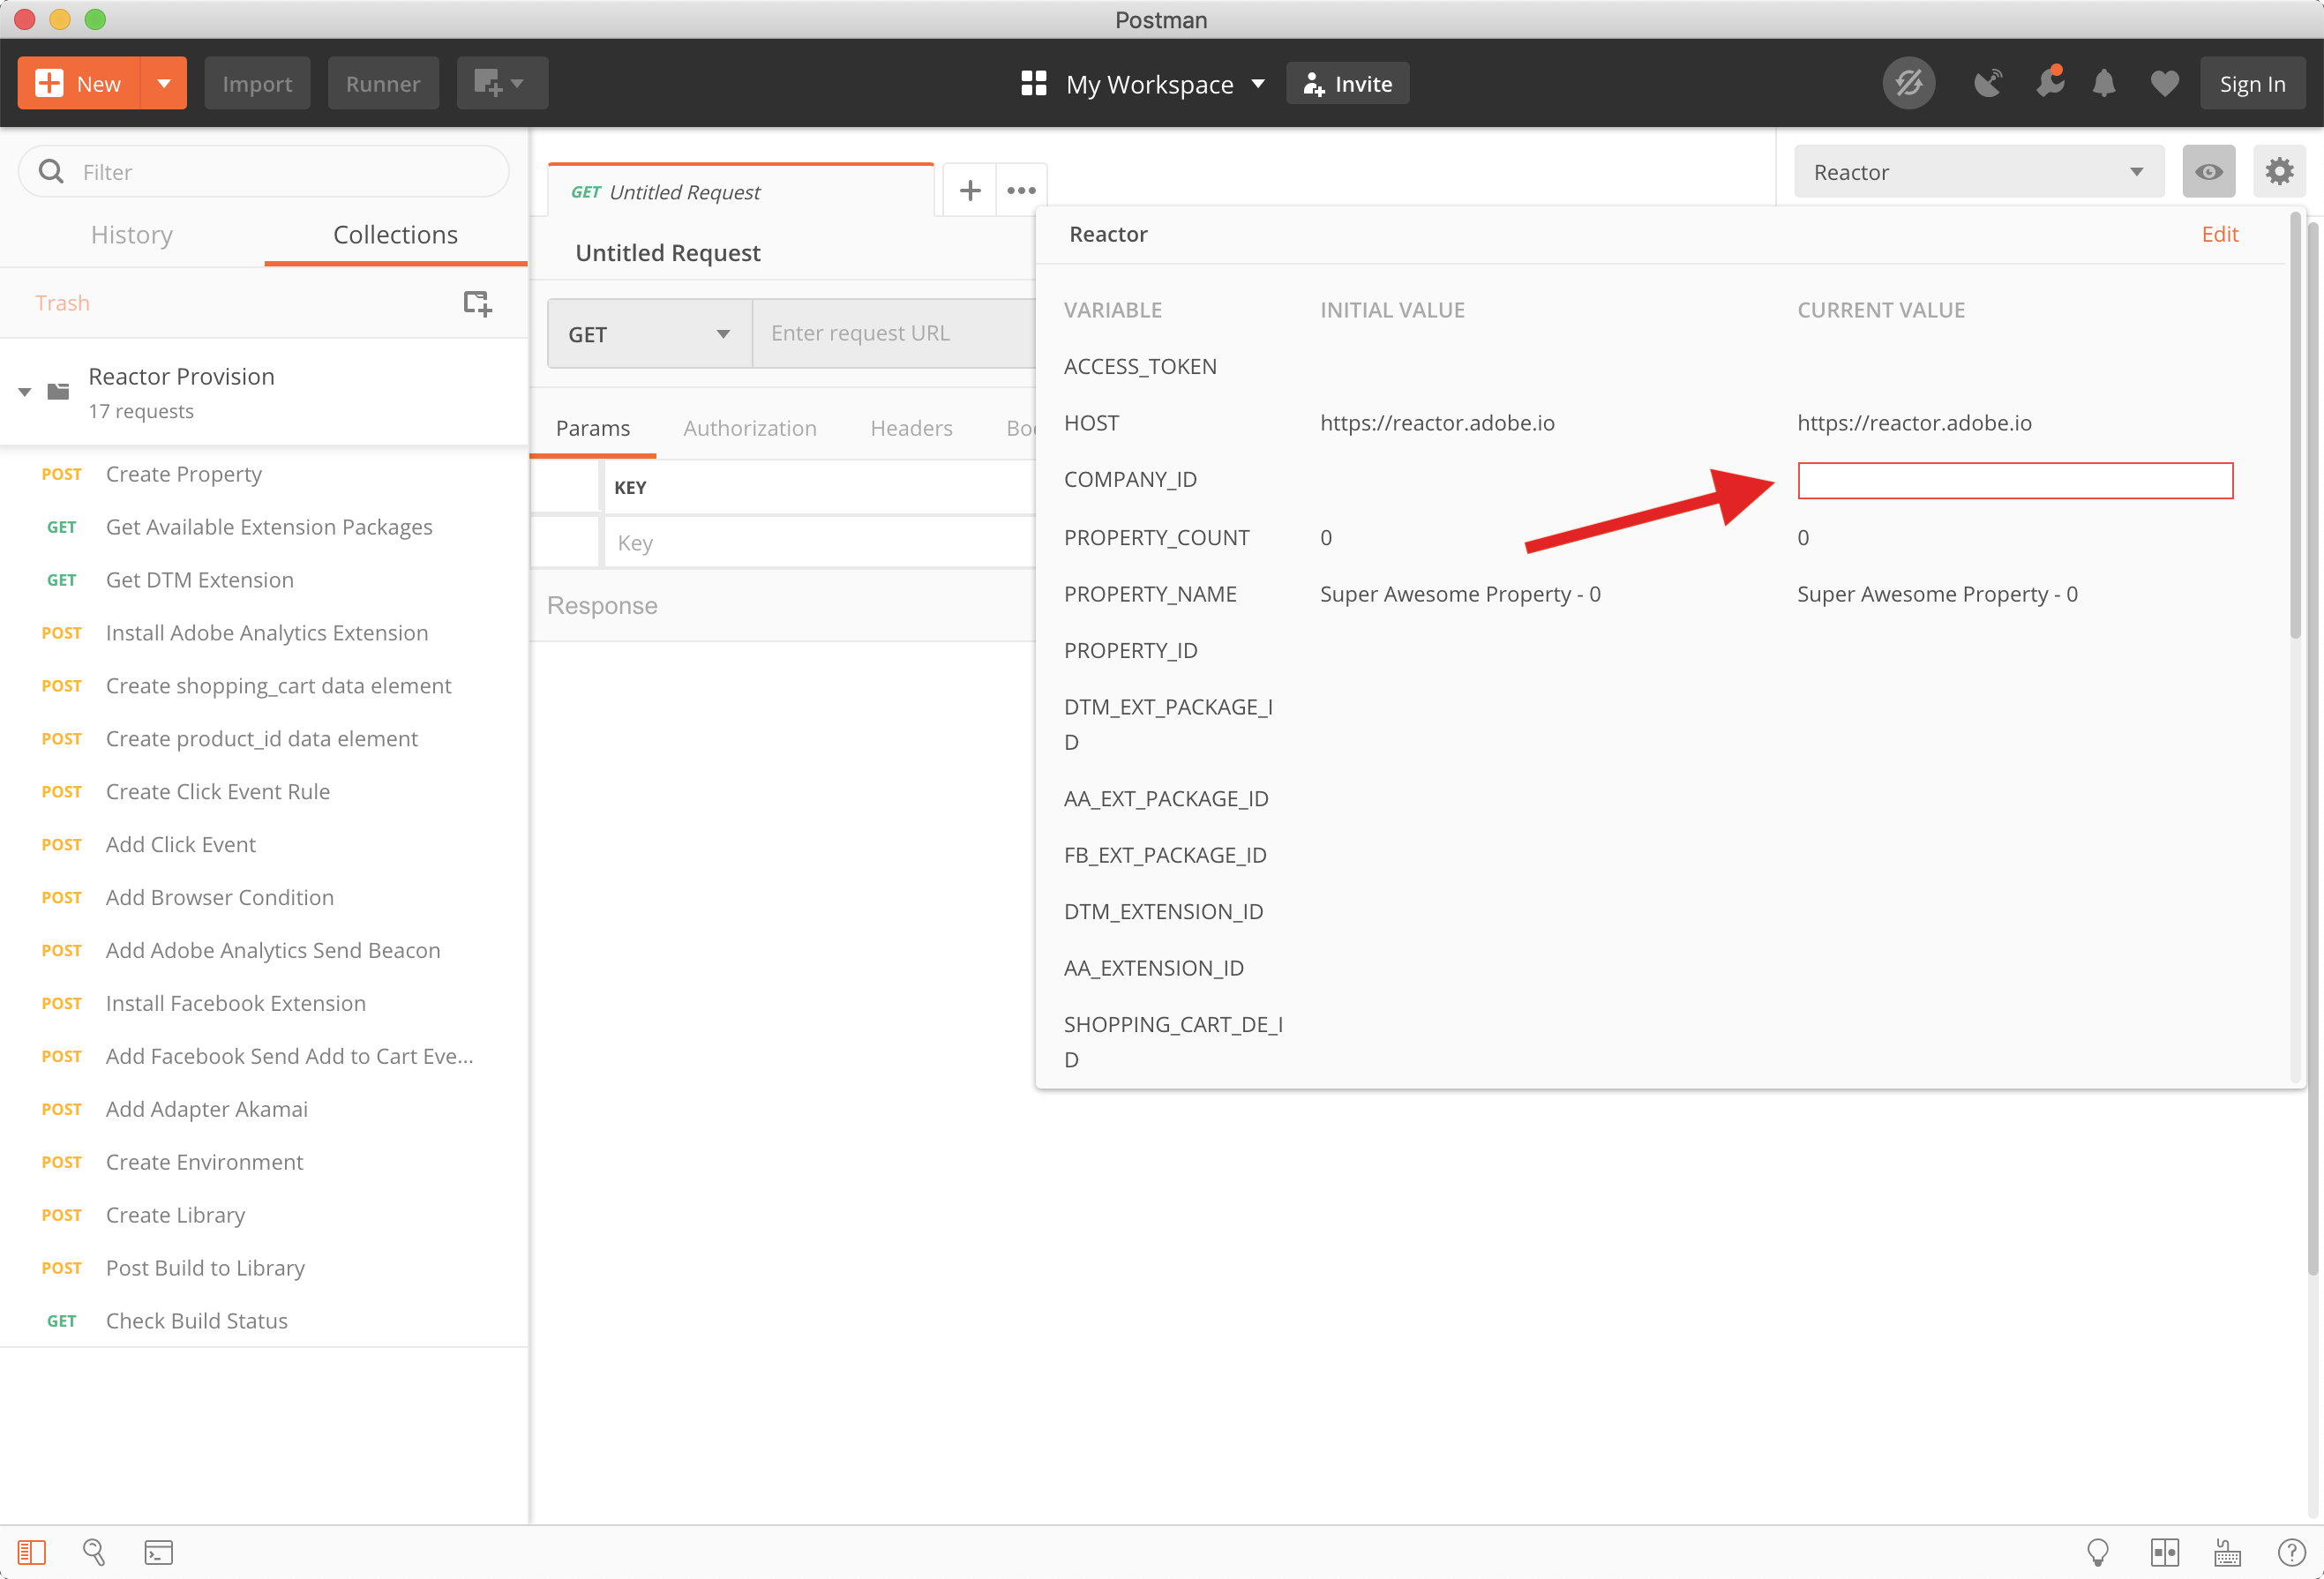
Task: Open the notifications bell
Action: pyautogui.click(x=2104, y=84)
